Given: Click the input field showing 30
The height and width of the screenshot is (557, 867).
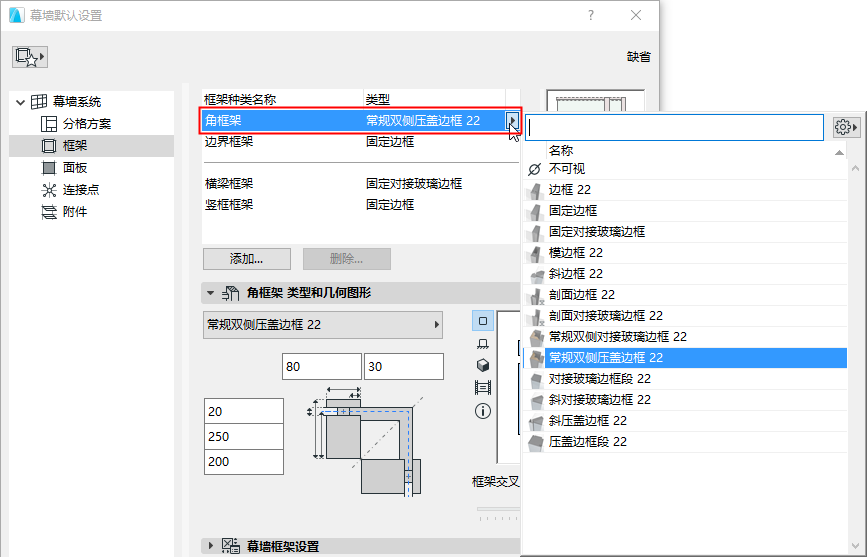Looking at the screenshot, I should (404, 367).
